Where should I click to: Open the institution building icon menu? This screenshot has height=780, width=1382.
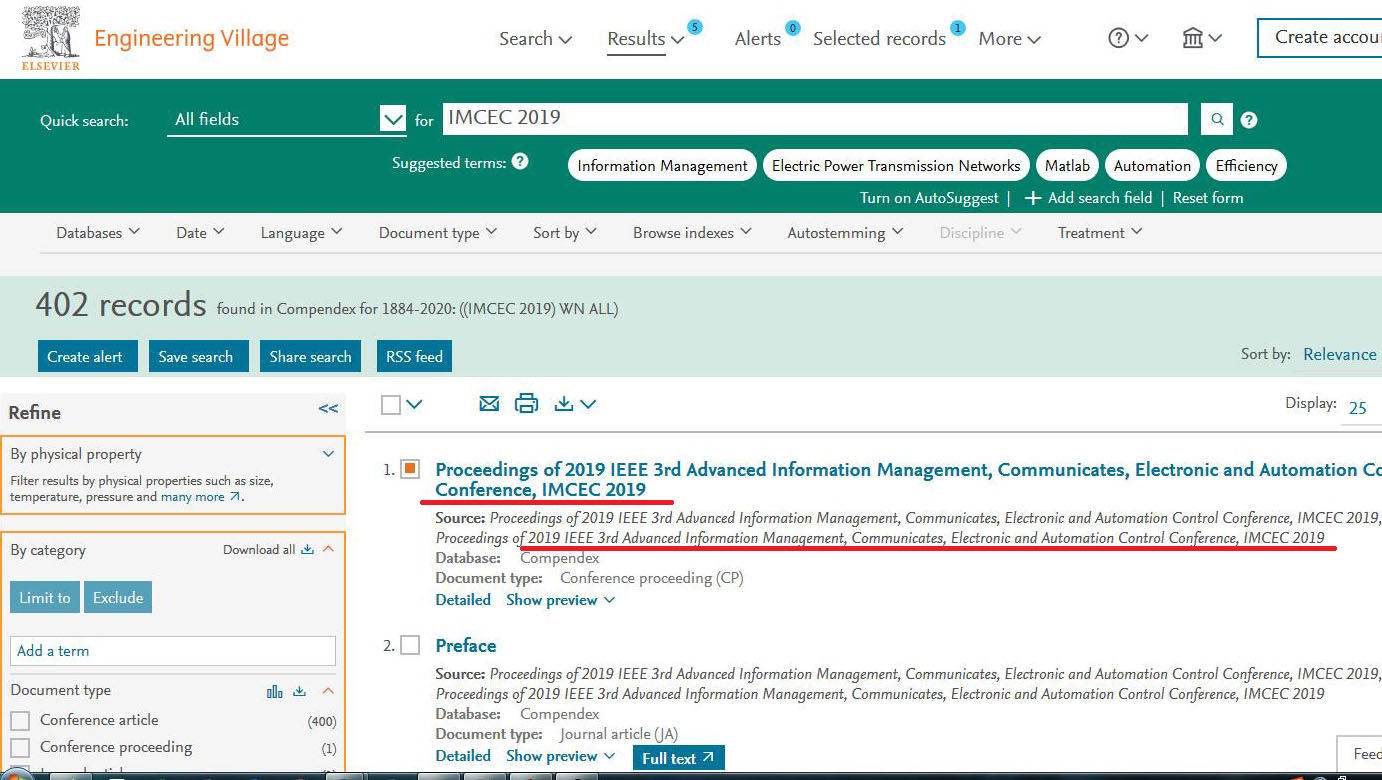[x=1201, y=38]
